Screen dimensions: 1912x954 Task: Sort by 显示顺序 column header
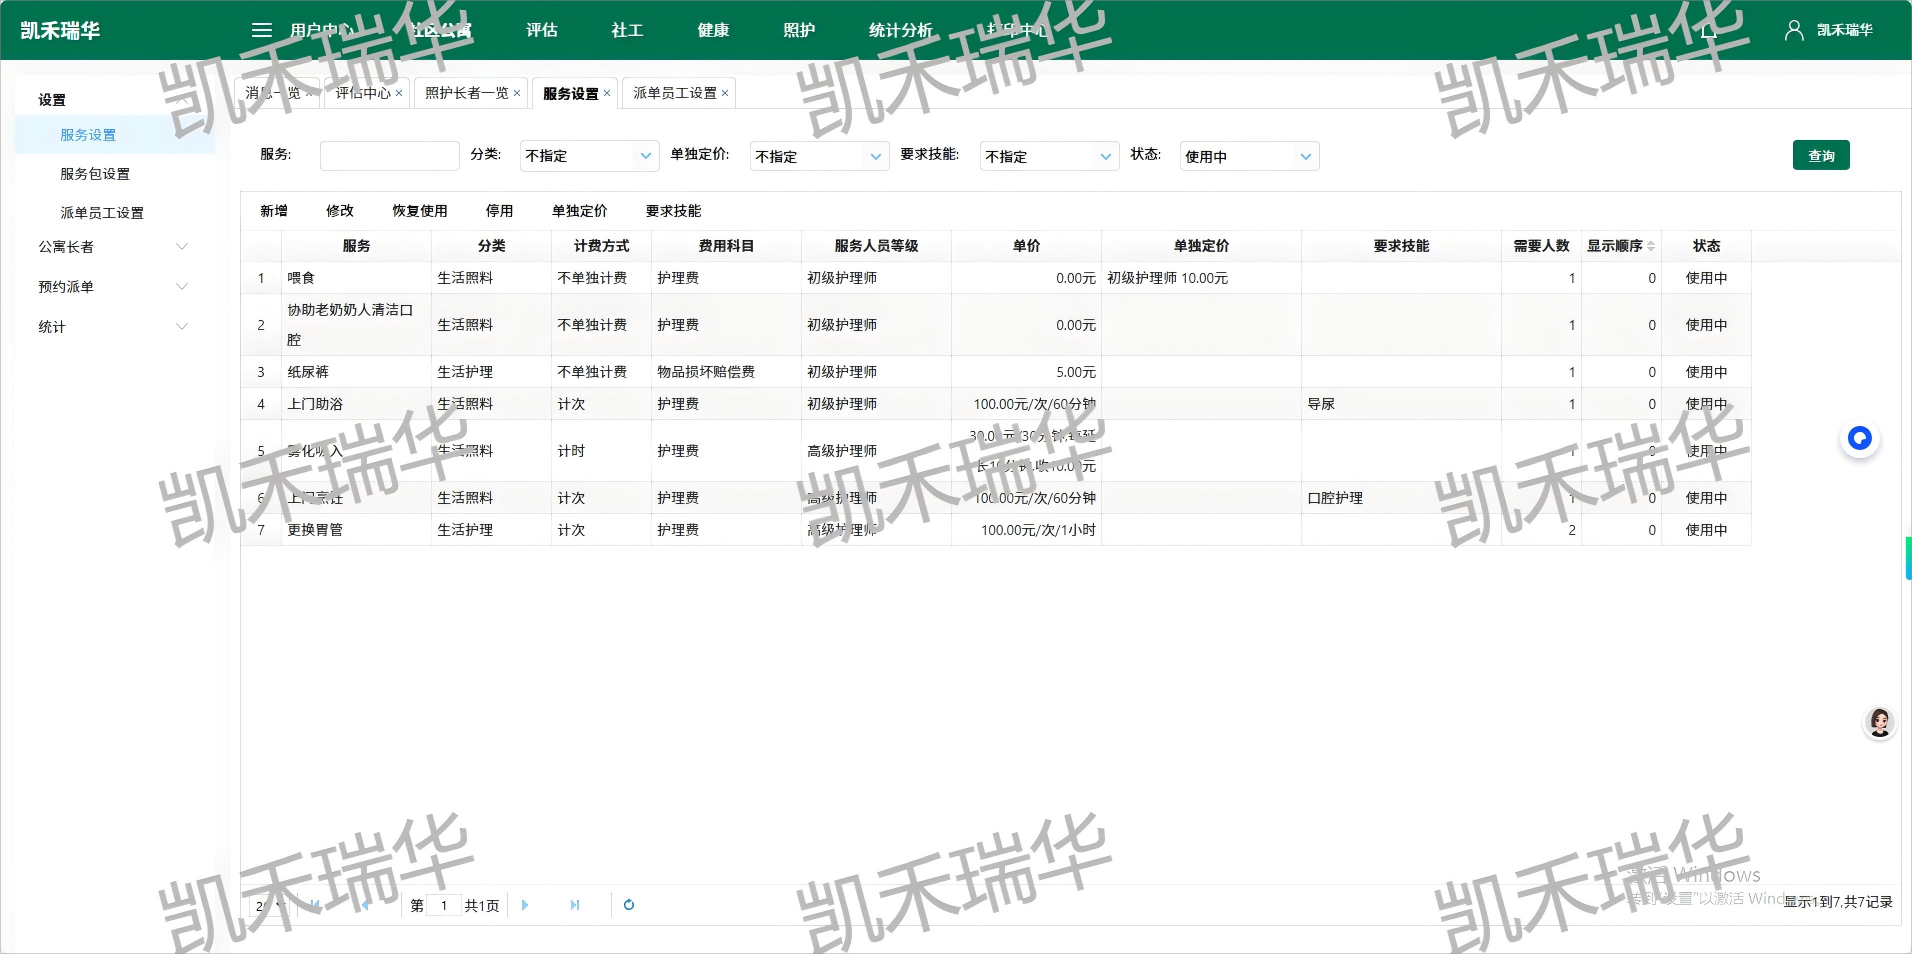tap(1620, 246)
